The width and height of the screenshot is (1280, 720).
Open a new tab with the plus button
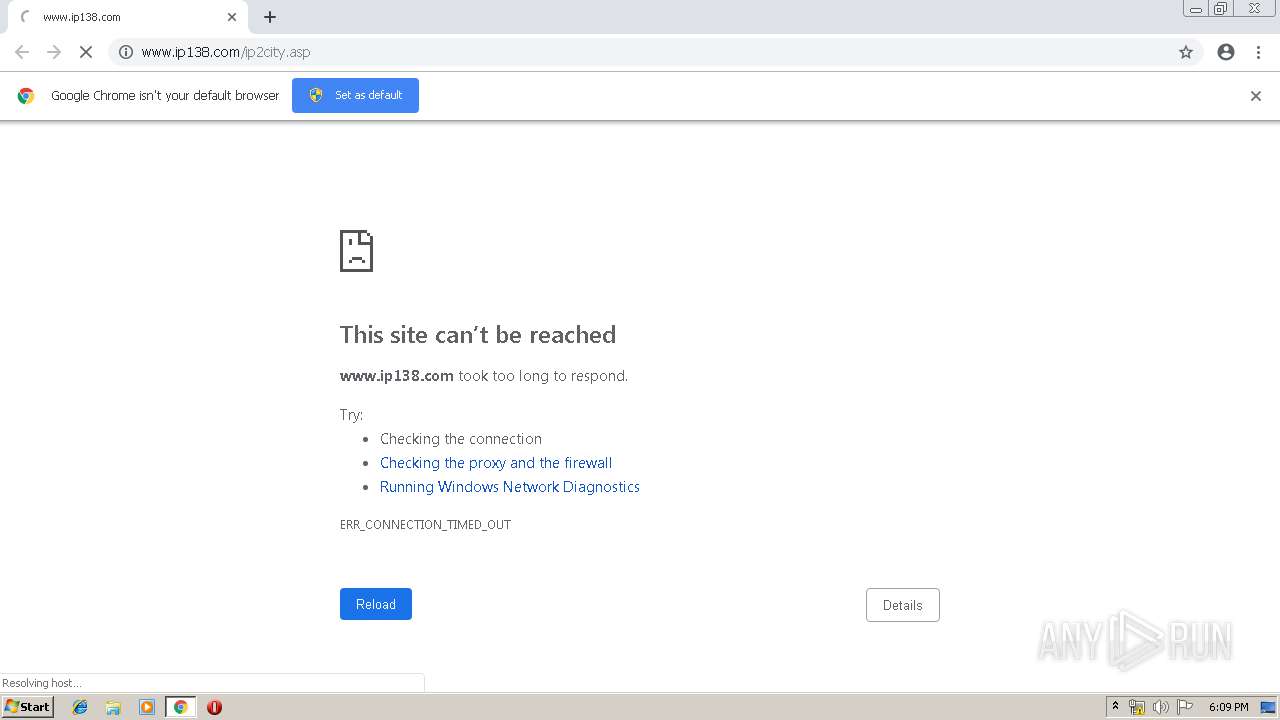point(270,17)
